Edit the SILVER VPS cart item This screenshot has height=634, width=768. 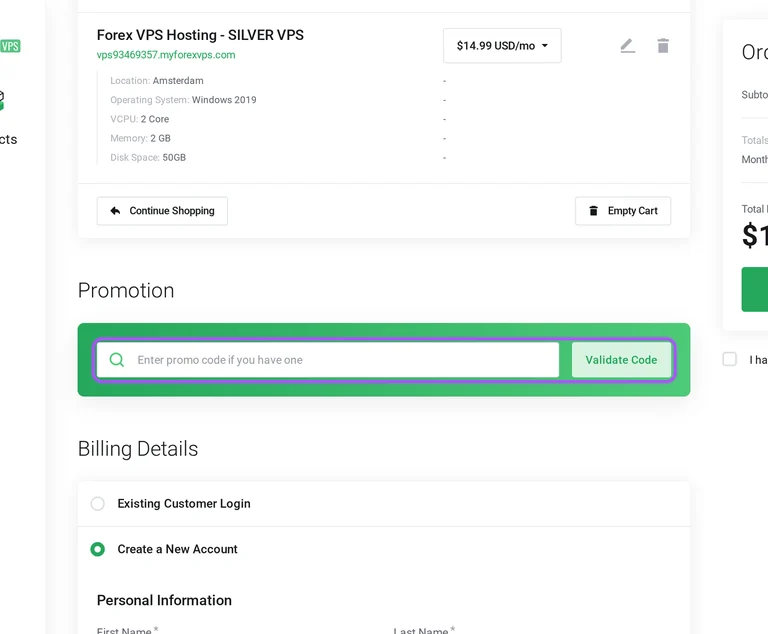click(x=627, y=46)
